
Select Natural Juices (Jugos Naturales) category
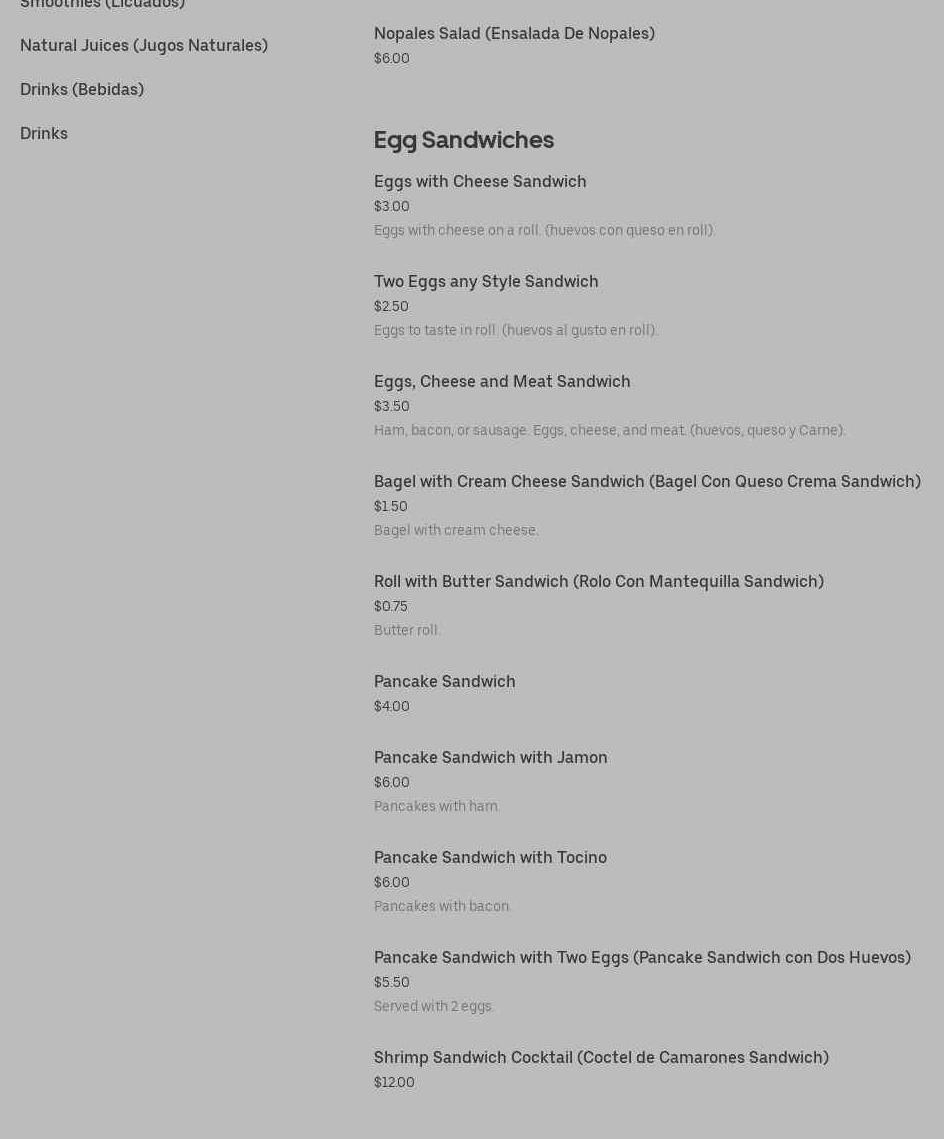[144, 45]
